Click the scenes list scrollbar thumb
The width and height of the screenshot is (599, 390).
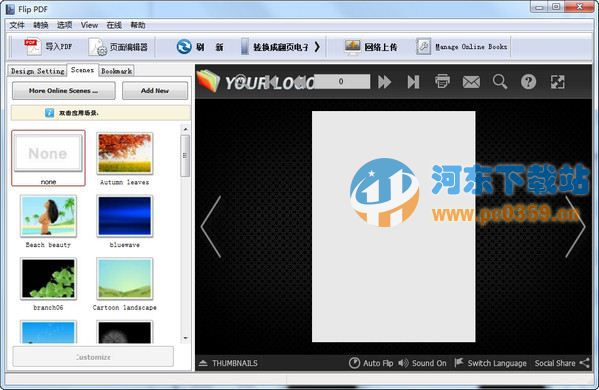tap(185, 155)
